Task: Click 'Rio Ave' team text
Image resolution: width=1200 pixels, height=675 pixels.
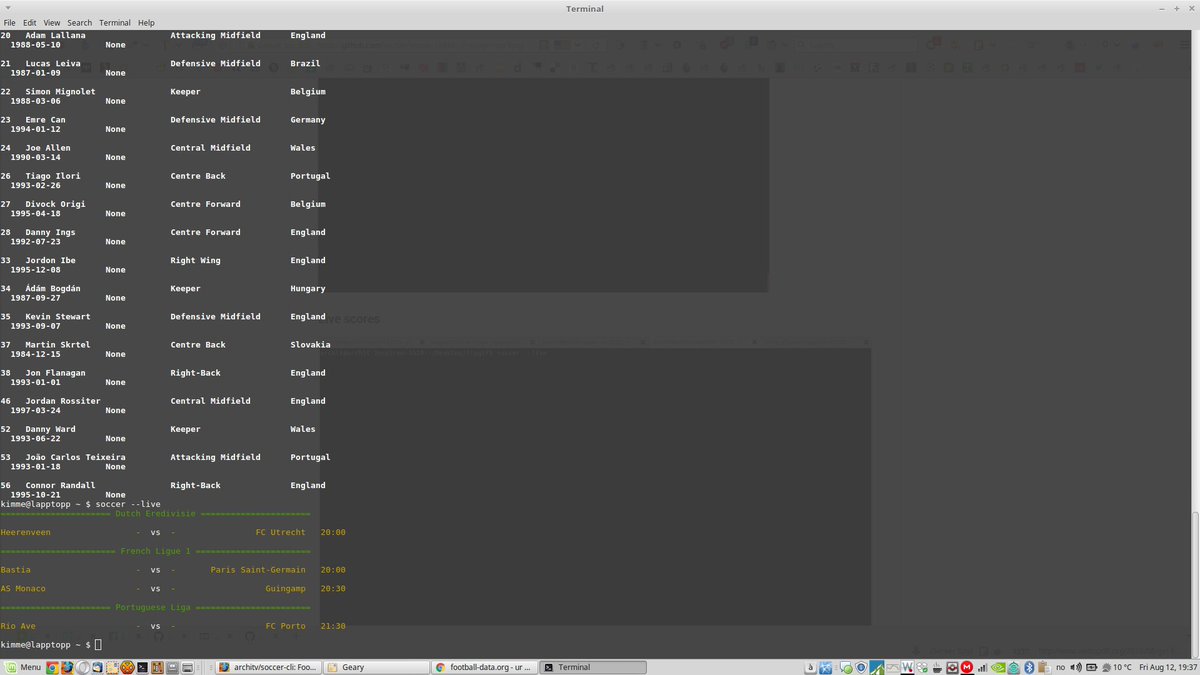Action: 18,626
